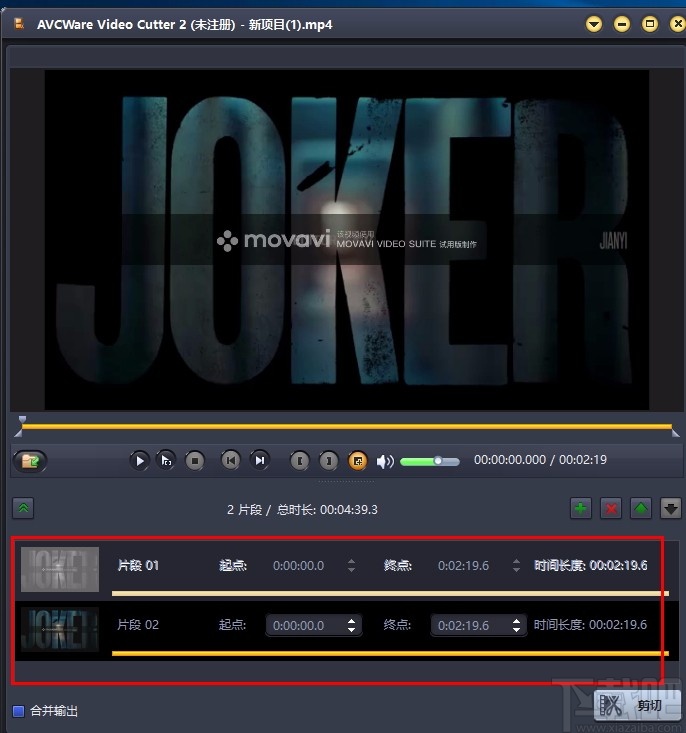This screenshot has width=686, height=733.
Task: Add a new segment with plus
Action: [x=581, y=508]
